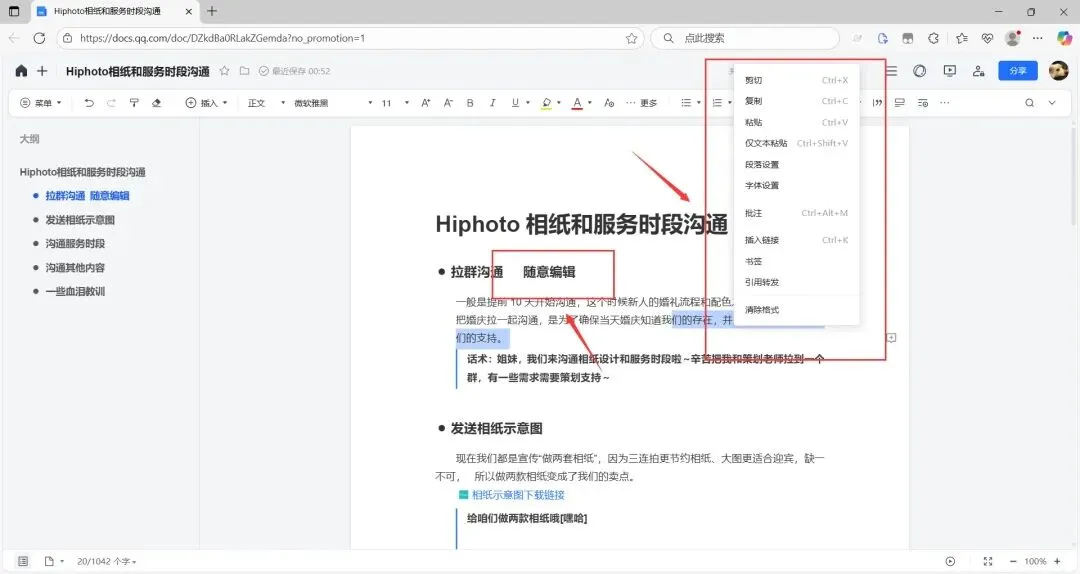
Task: Start presentation mode via screen icon
Action: (x=950, y=71)
